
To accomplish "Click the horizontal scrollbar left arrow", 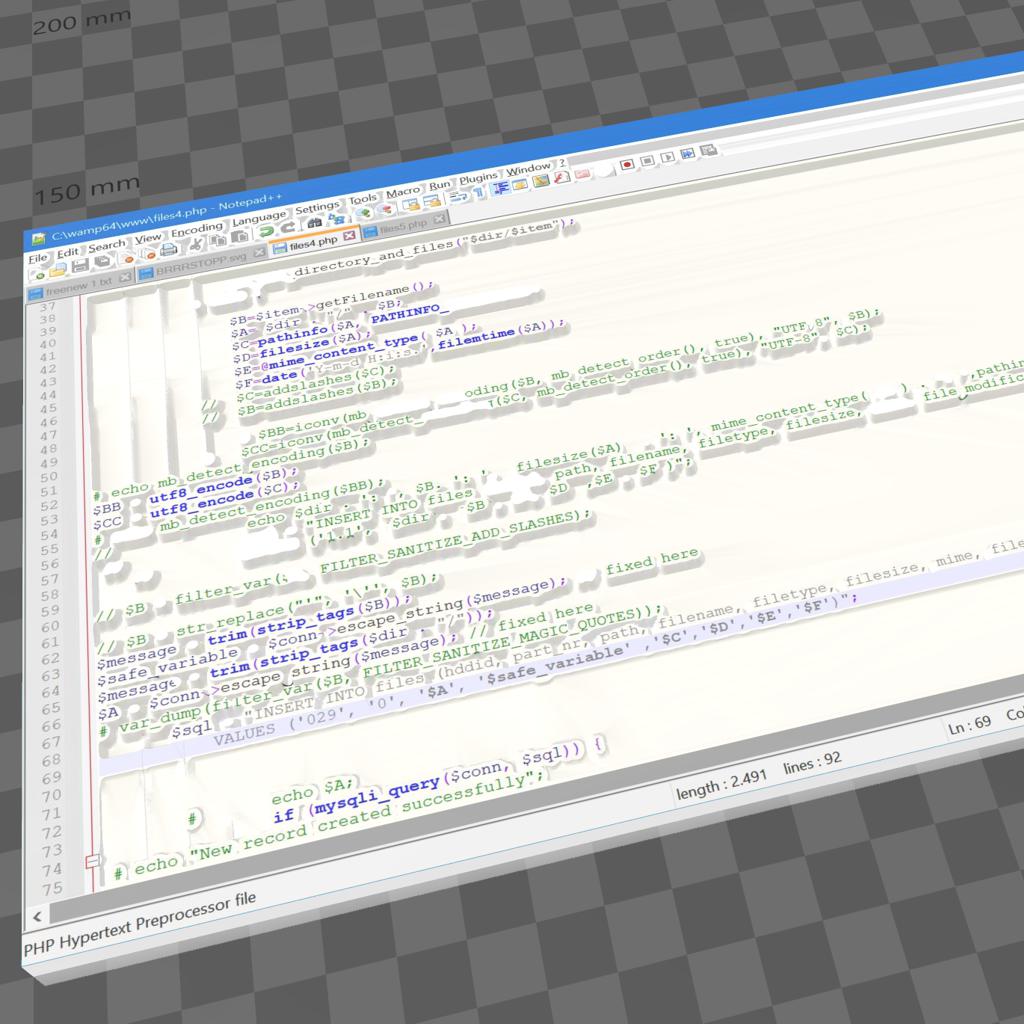I will tap(37, 917).
